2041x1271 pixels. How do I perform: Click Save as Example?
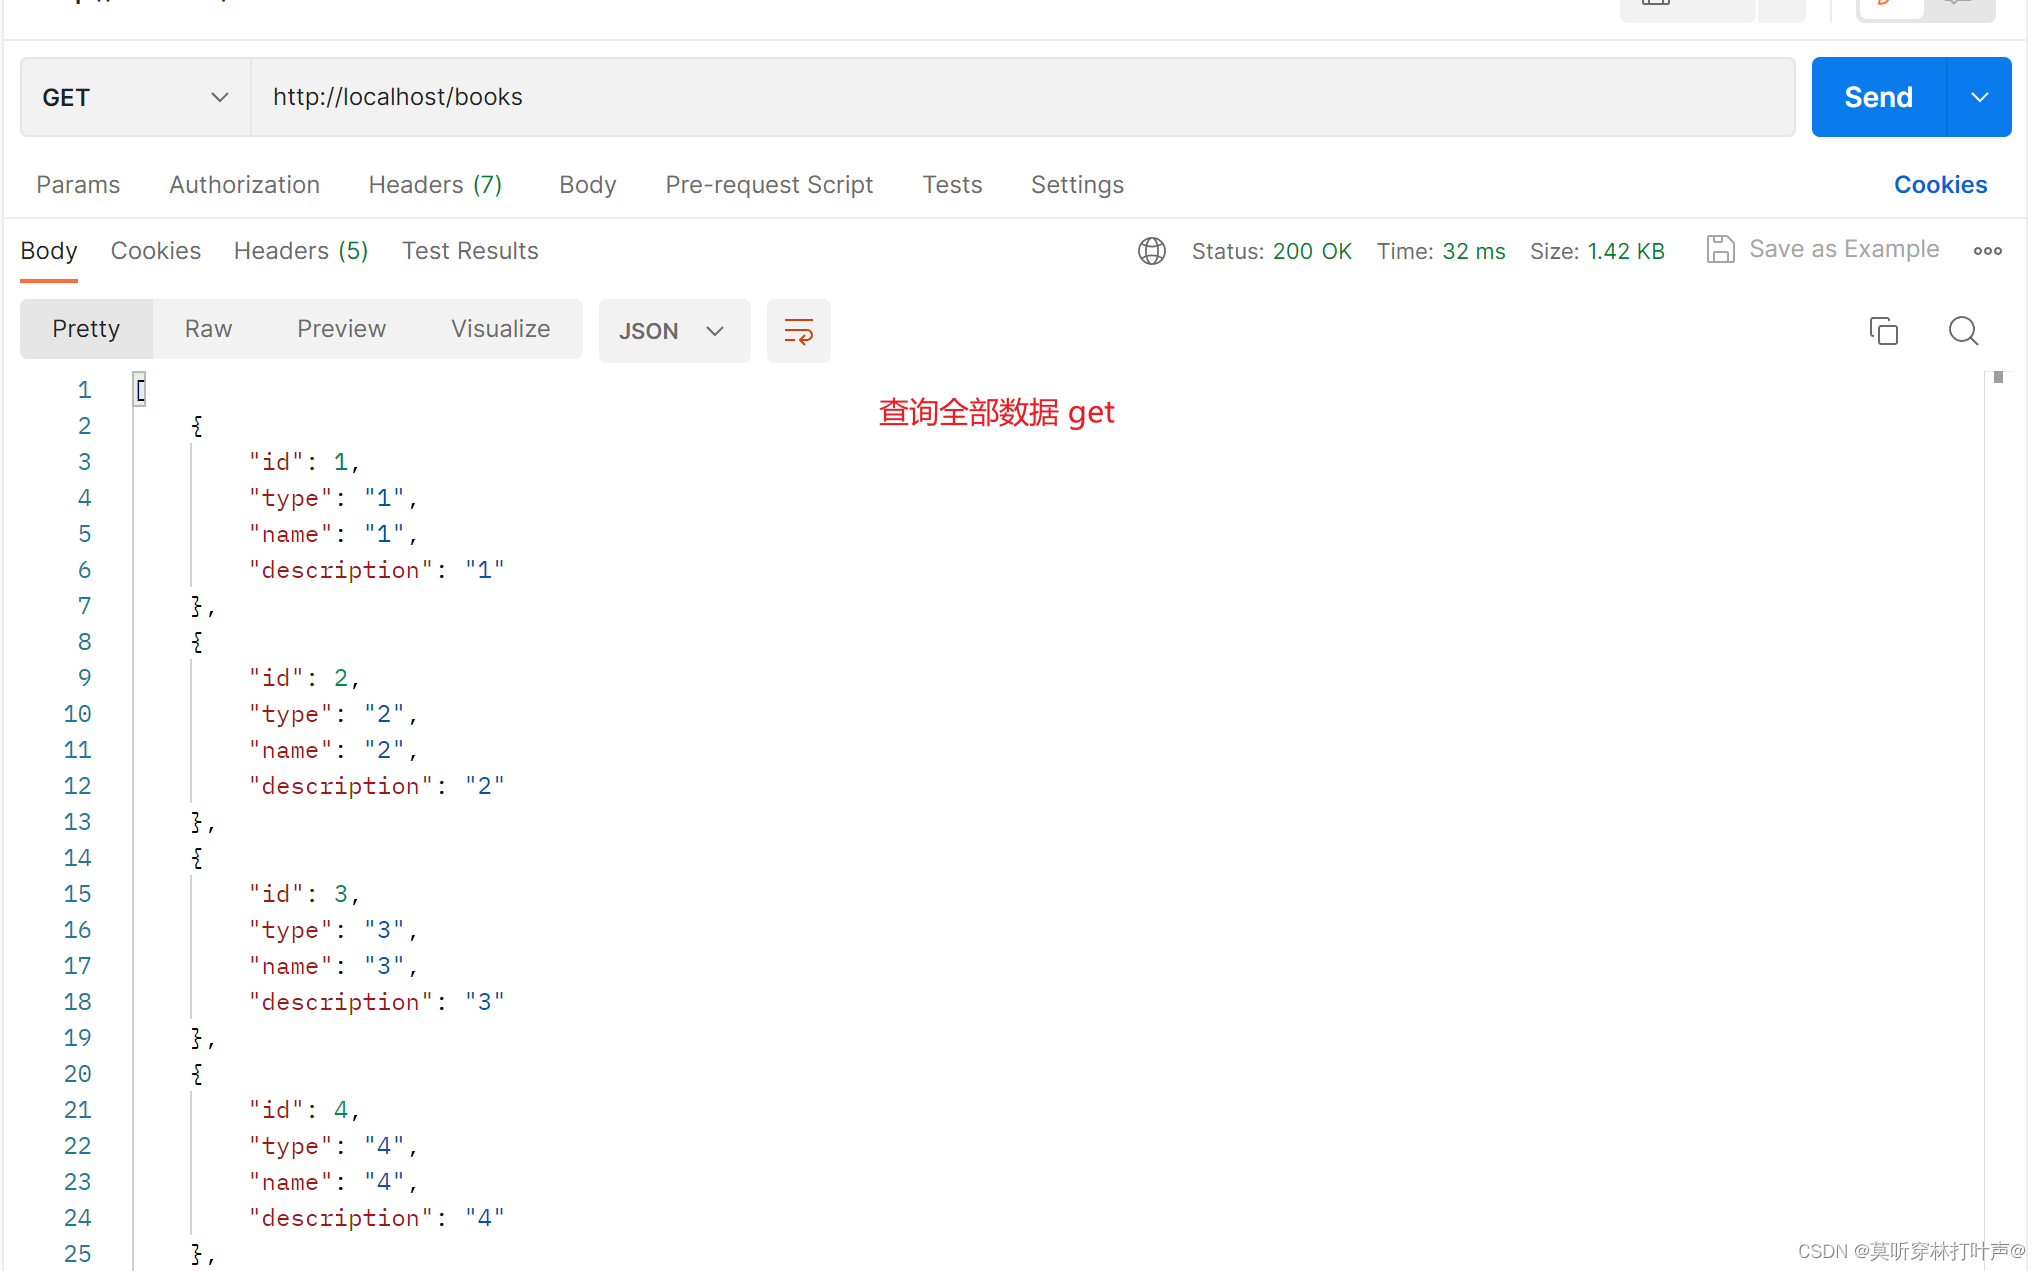tap(1823, 249)
